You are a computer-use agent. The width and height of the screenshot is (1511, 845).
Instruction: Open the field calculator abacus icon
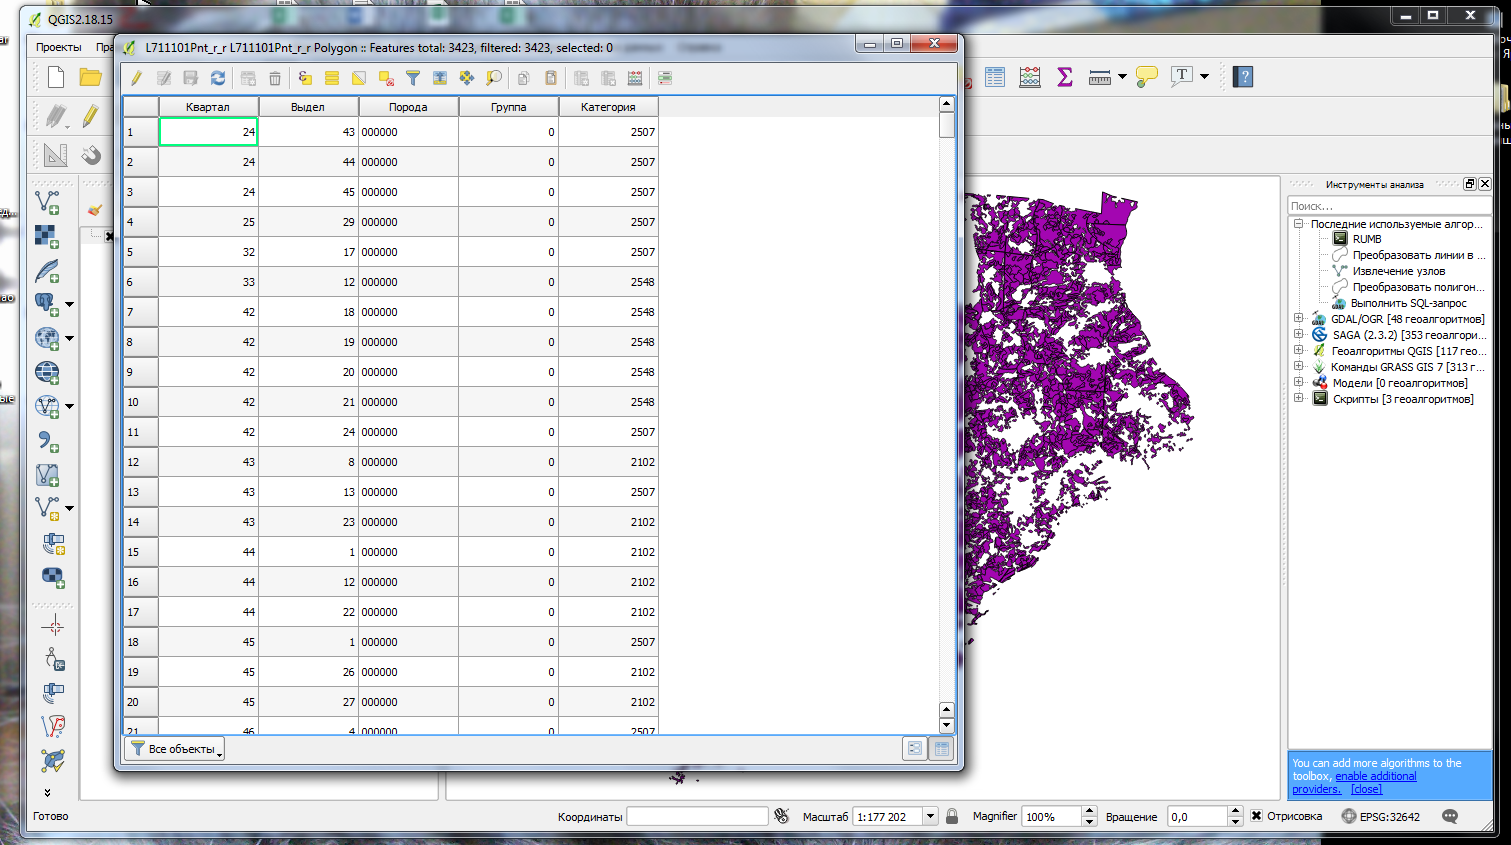[x=635, y=78]
